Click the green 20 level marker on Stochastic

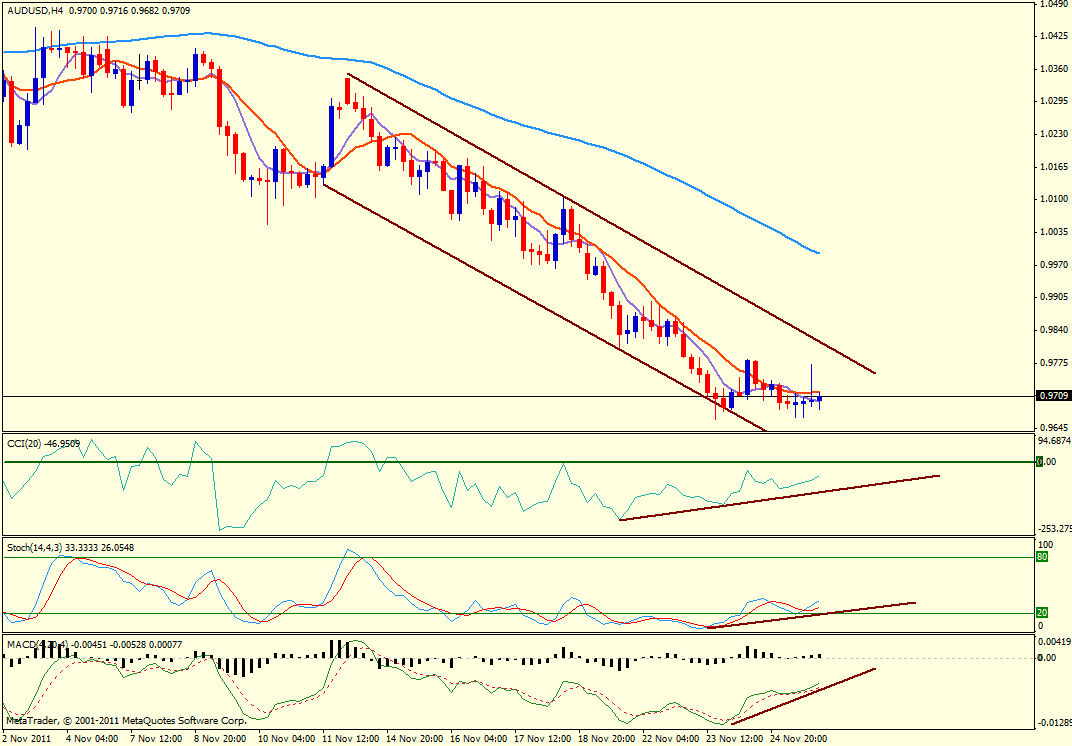1041,613
